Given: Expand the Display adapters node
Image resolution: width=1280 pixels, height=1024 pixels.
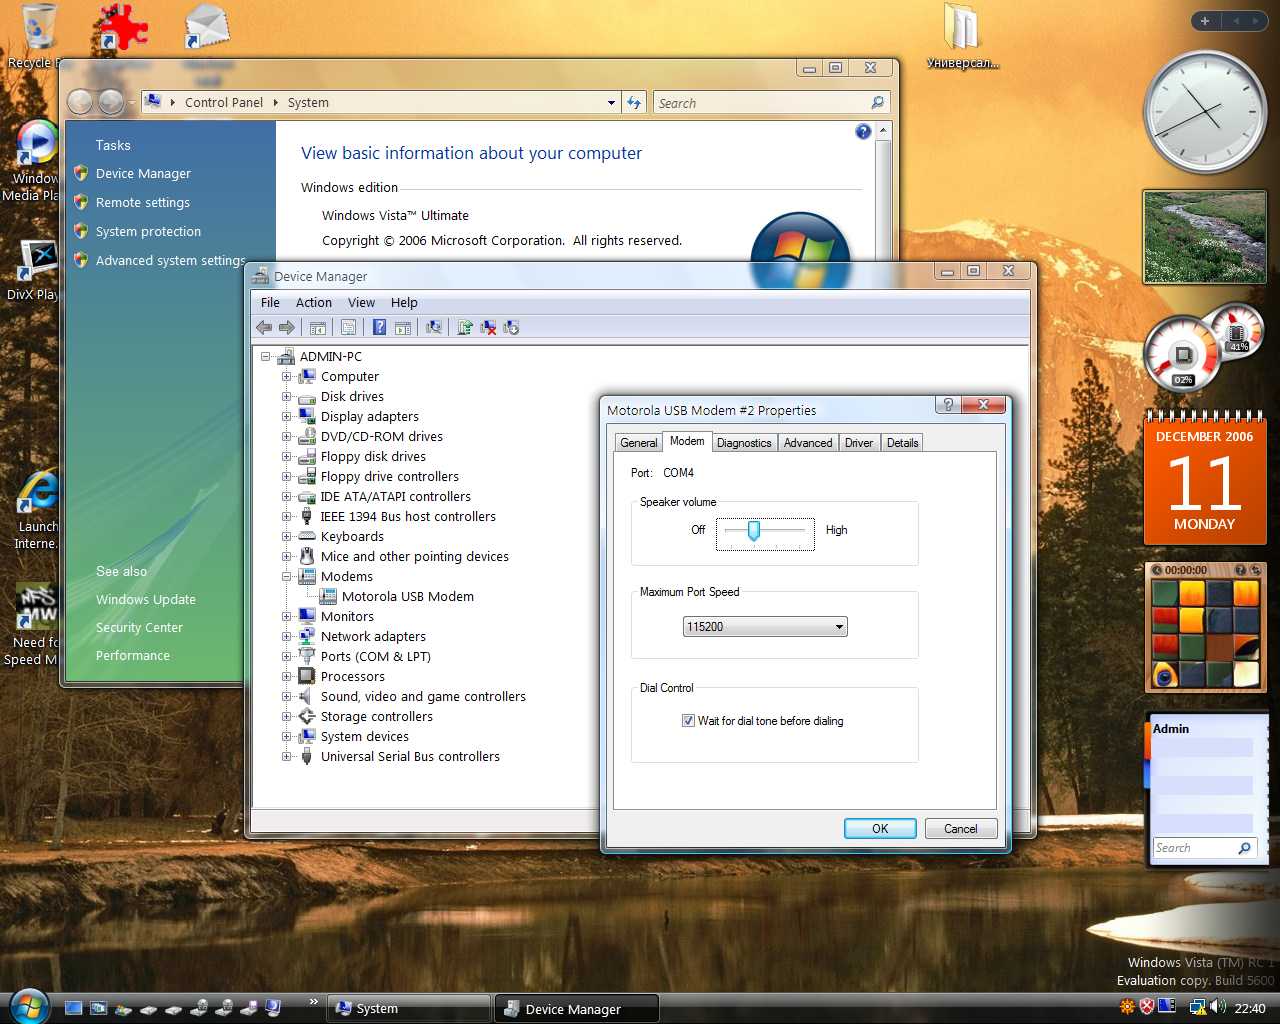Looking at the screenshot, I should 287,416.
